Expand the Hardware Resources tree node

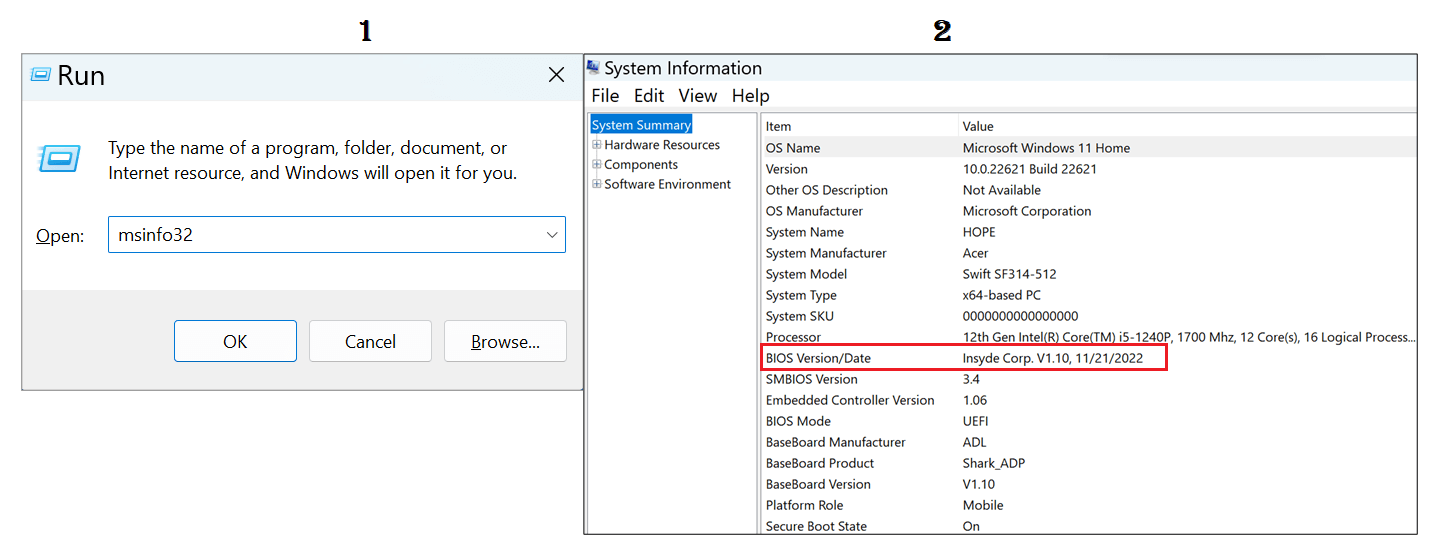[x=597, y=145]
